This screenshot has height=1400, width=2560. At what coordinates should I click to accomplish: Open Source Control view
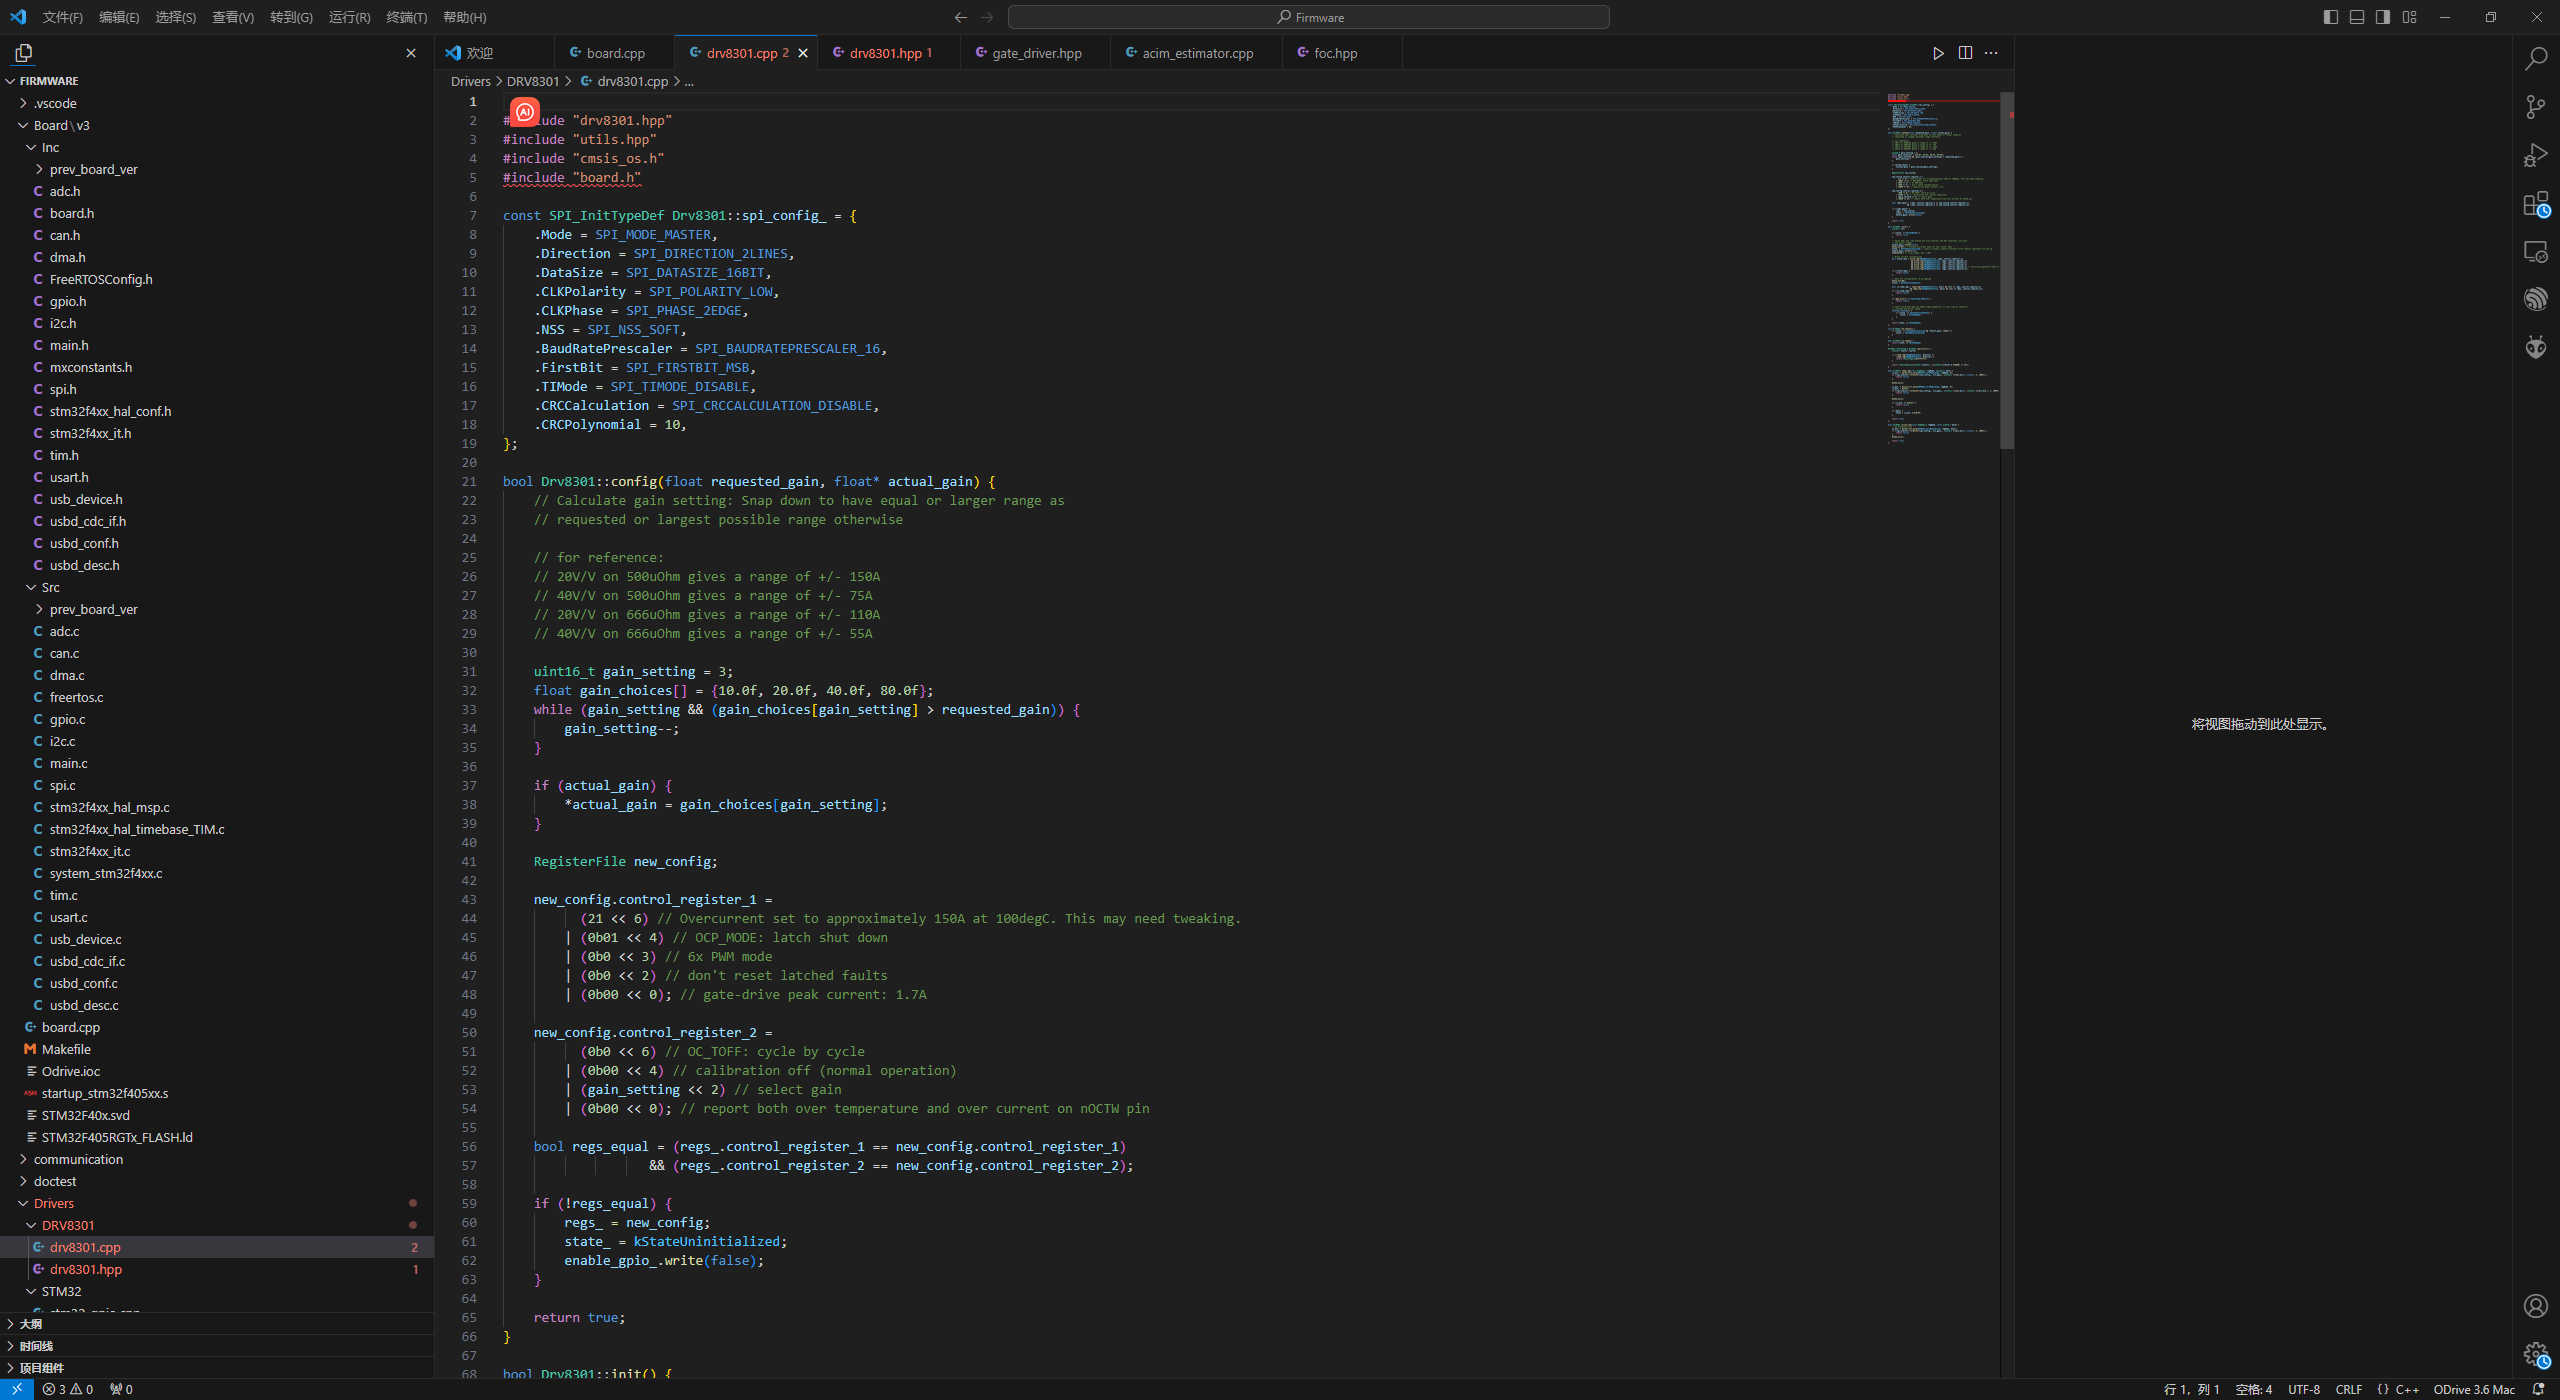tap(2536, 107)
